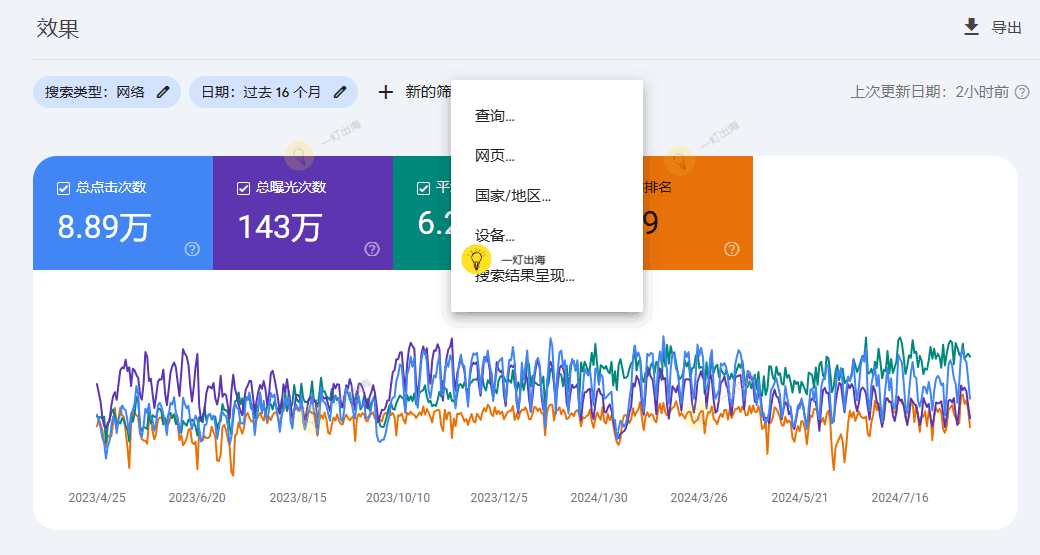This screenshot has width=1040, height=555.
Task: Open help icon on orange 排名 card
Action: point(731,249)
